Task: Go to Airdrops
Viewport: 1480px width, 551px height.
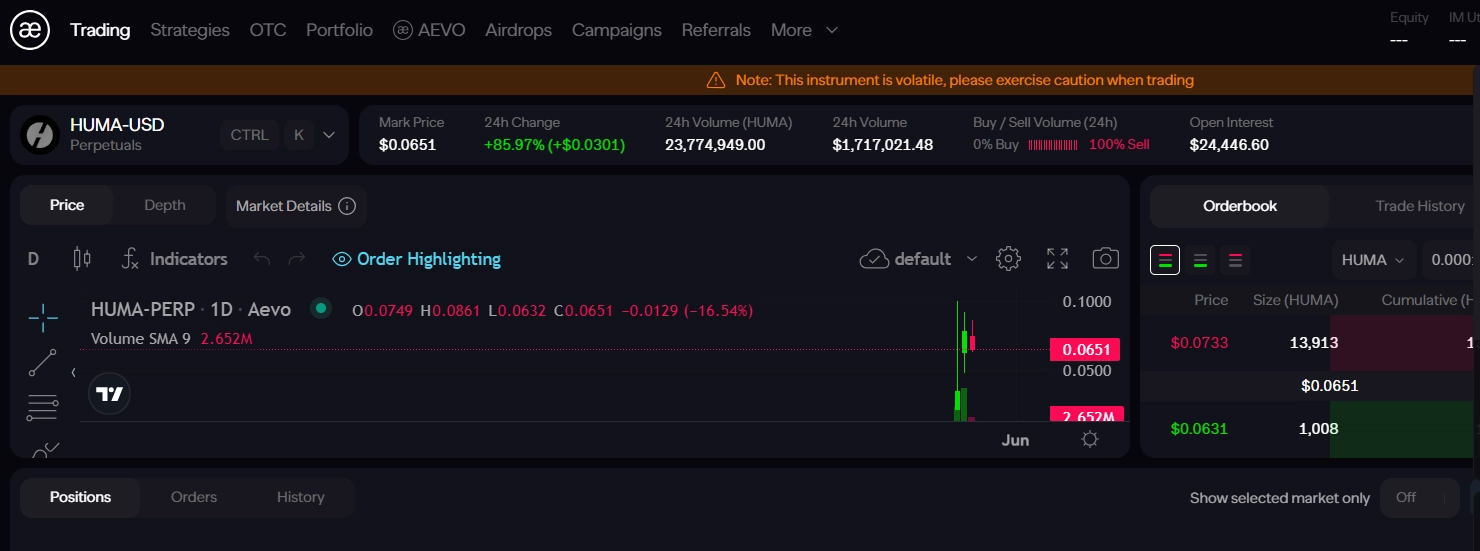Action: pyautogui.click(x=518, y=30)
